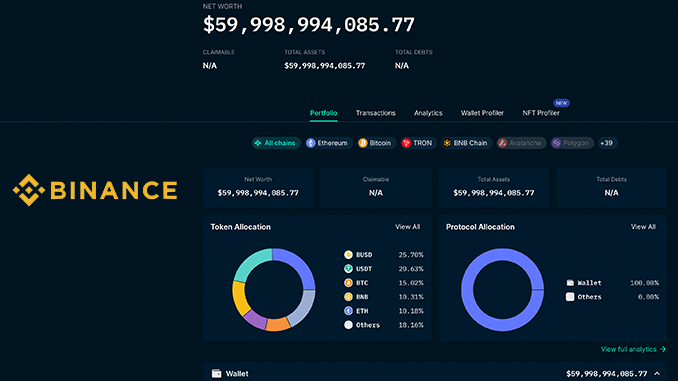Click the Net Worth summary card
This screenshot has height=381, width=678.
(258, 188)
